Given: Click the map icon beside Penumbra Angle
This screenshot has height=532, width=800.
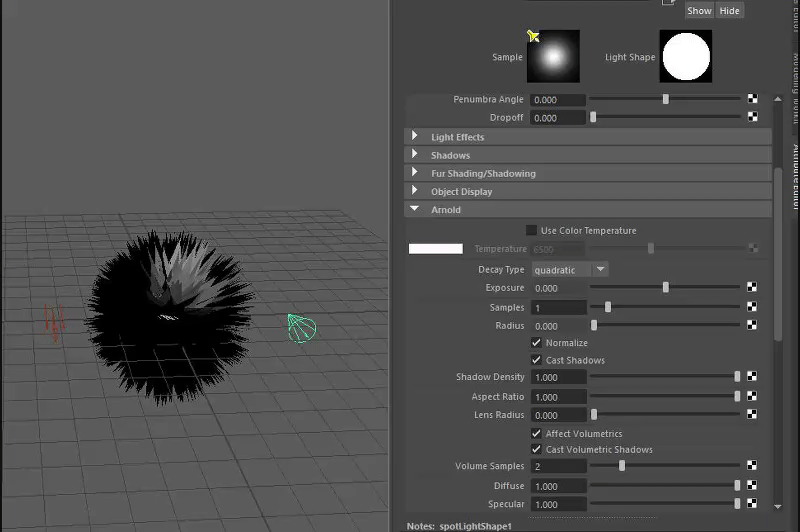Looking at the screenshot, I should click(752, 100).
